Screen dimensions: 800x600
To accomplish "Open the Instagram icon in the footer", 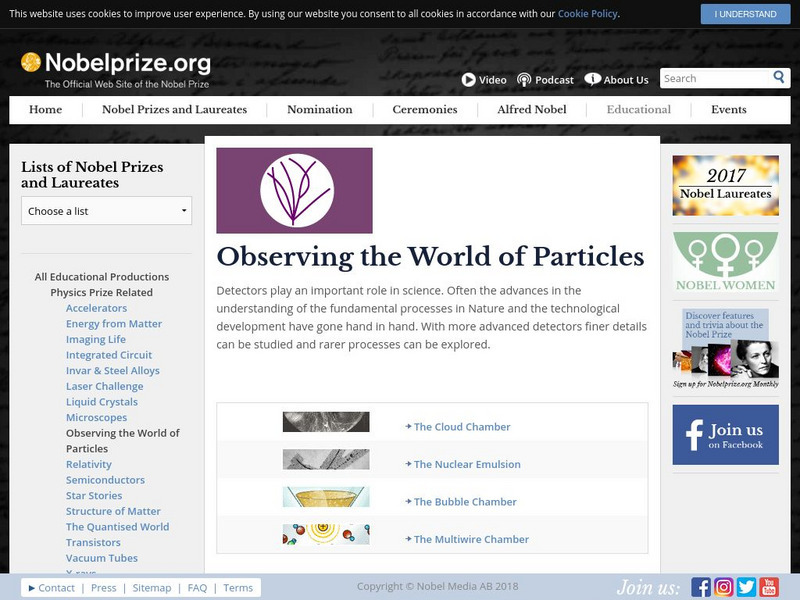I will (724, 587).
